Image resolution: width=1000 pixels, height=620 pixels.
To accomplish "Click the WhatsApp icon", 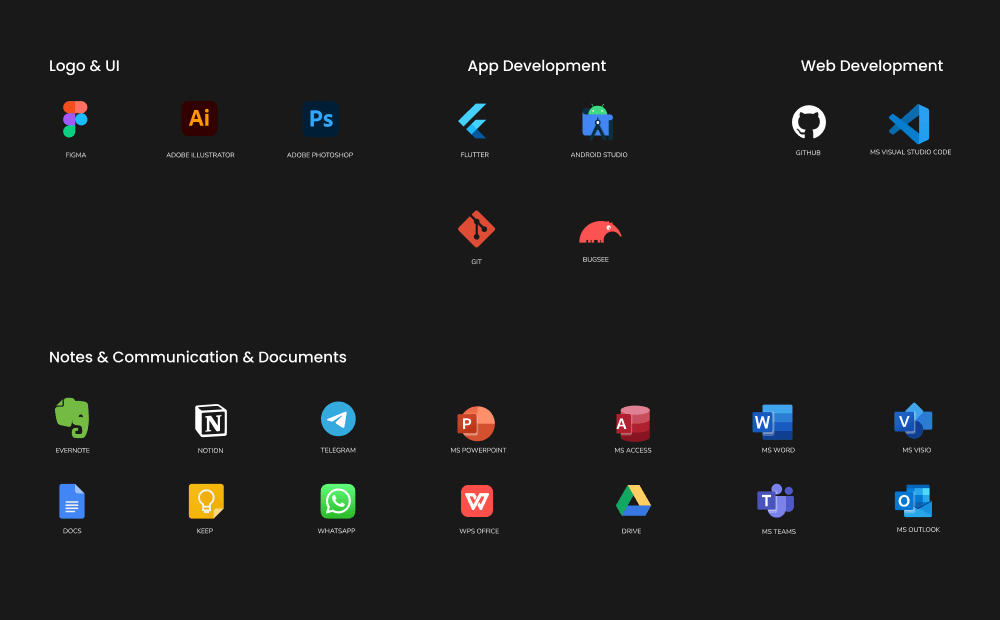I will point(337,501).
